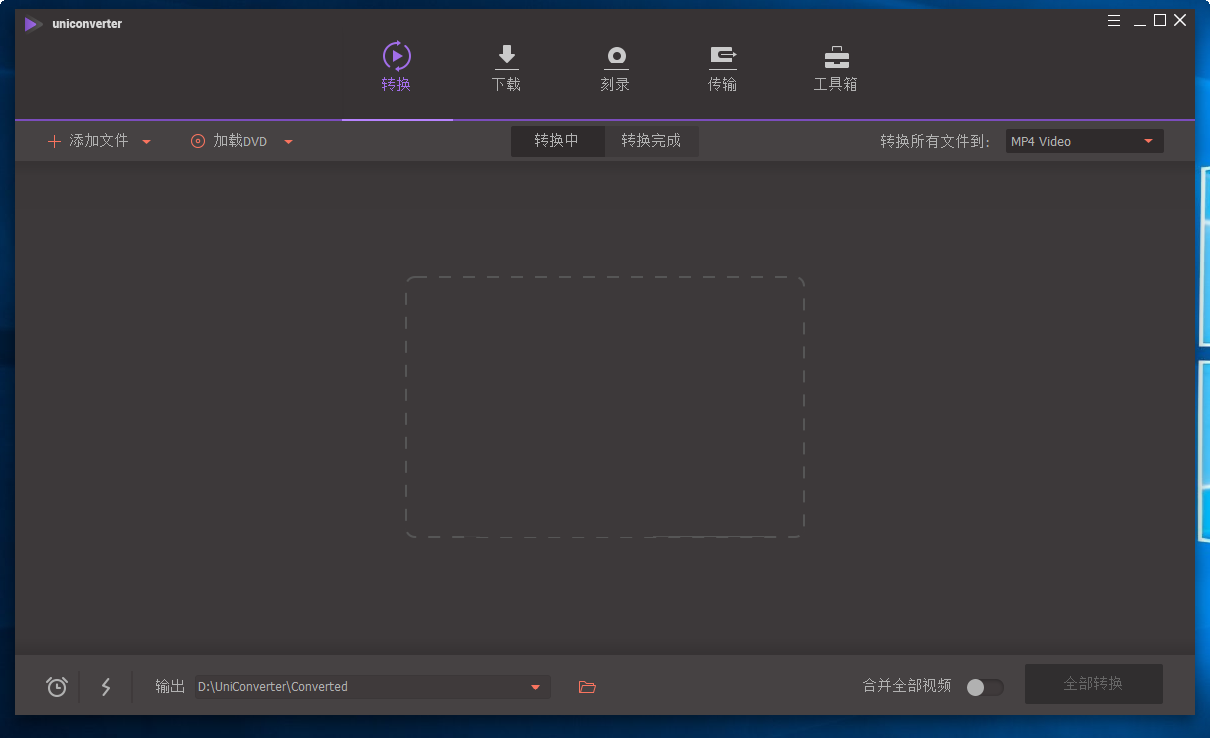Open the Toolbox (工具箱) section
This screenshot has height=738, width=1210.
(x=835, y=57)
